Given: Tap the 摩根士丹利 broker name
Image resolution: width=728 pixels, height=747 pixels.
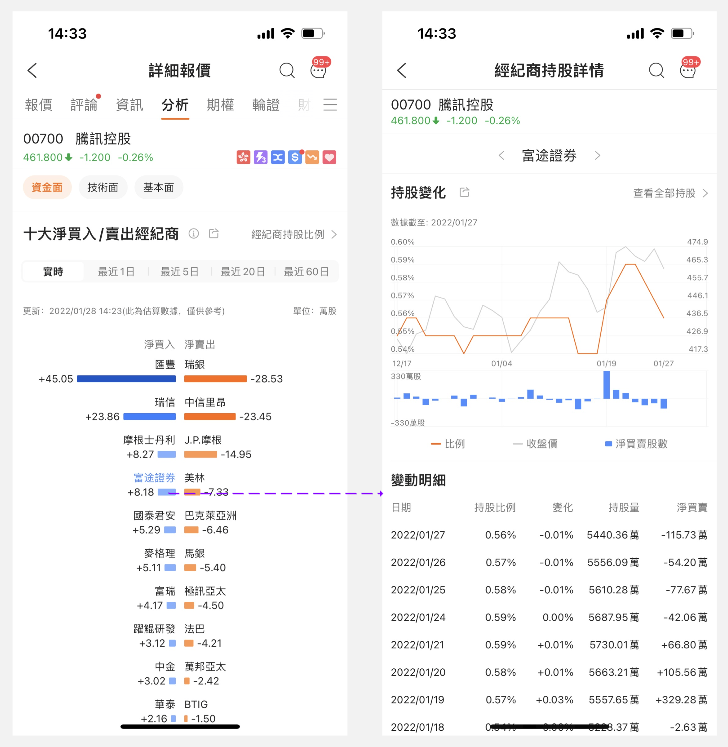Looking at the screenshot, I should [x=149, y=440].
